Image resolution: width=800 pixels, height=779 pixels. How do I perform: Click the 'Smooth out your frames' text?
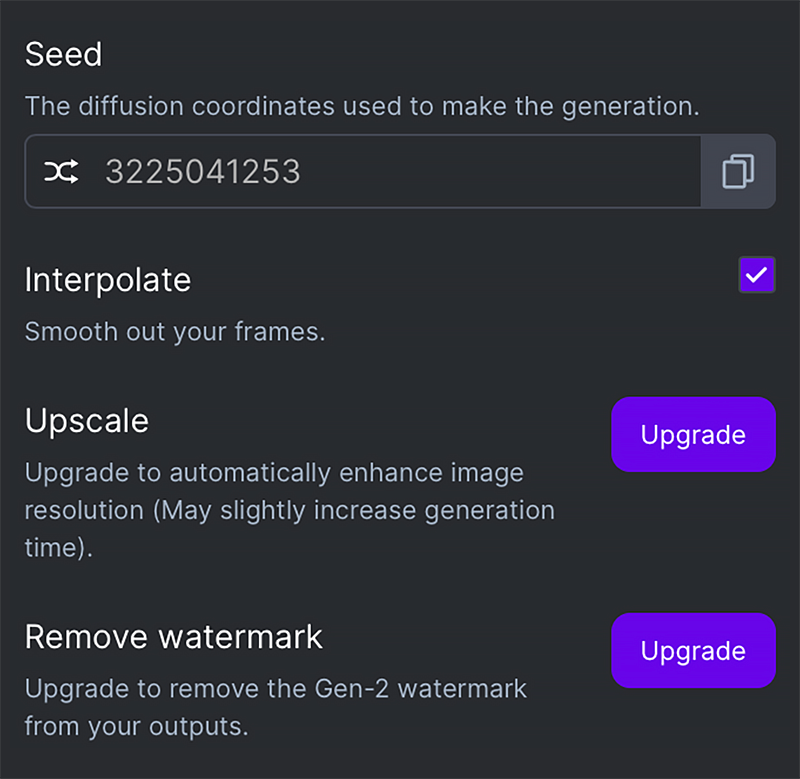(175, 331)
